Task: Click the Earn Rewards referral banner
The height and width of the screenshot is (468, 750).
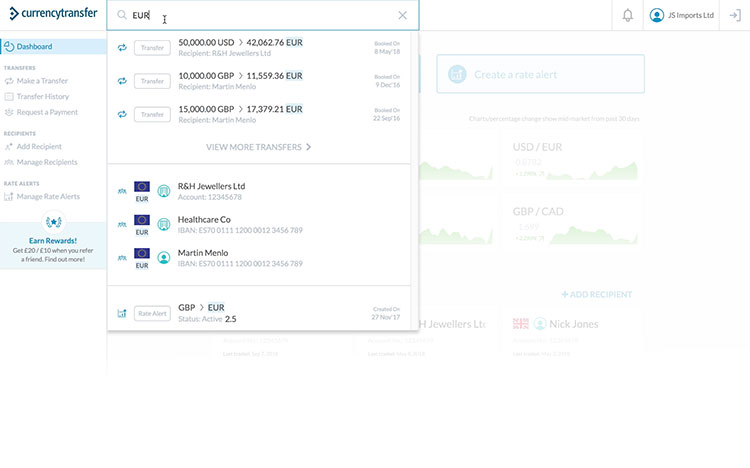Action: pos(53,244)
